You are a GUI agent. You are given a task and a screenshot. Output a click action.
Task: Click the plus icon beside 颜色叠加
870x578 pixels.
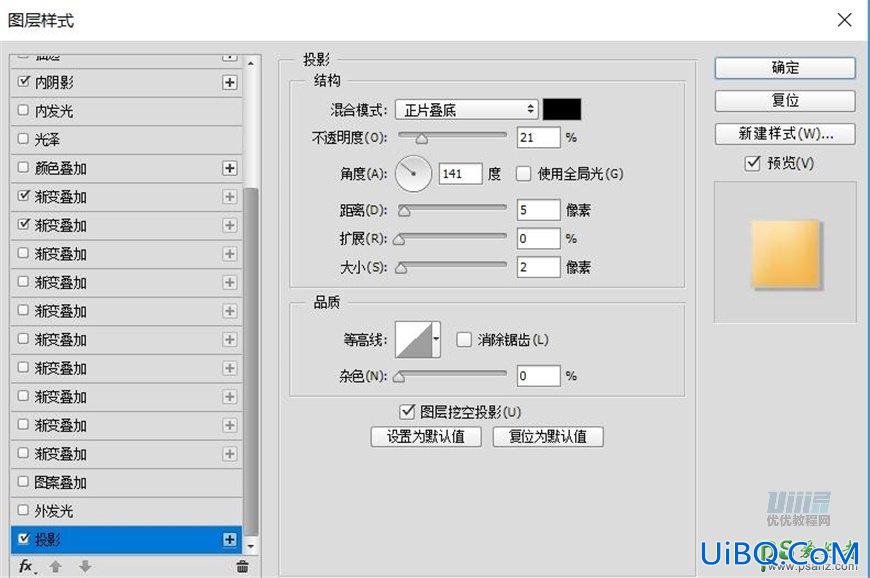230,168
